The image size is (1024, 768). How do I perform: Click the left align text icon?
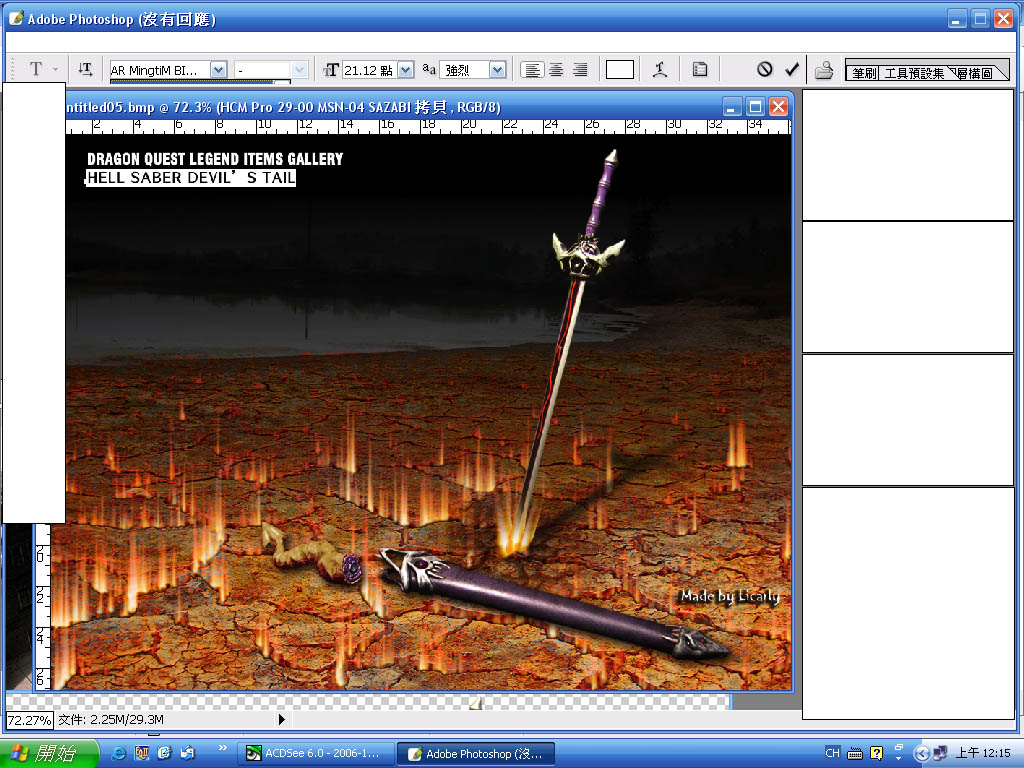533,70
